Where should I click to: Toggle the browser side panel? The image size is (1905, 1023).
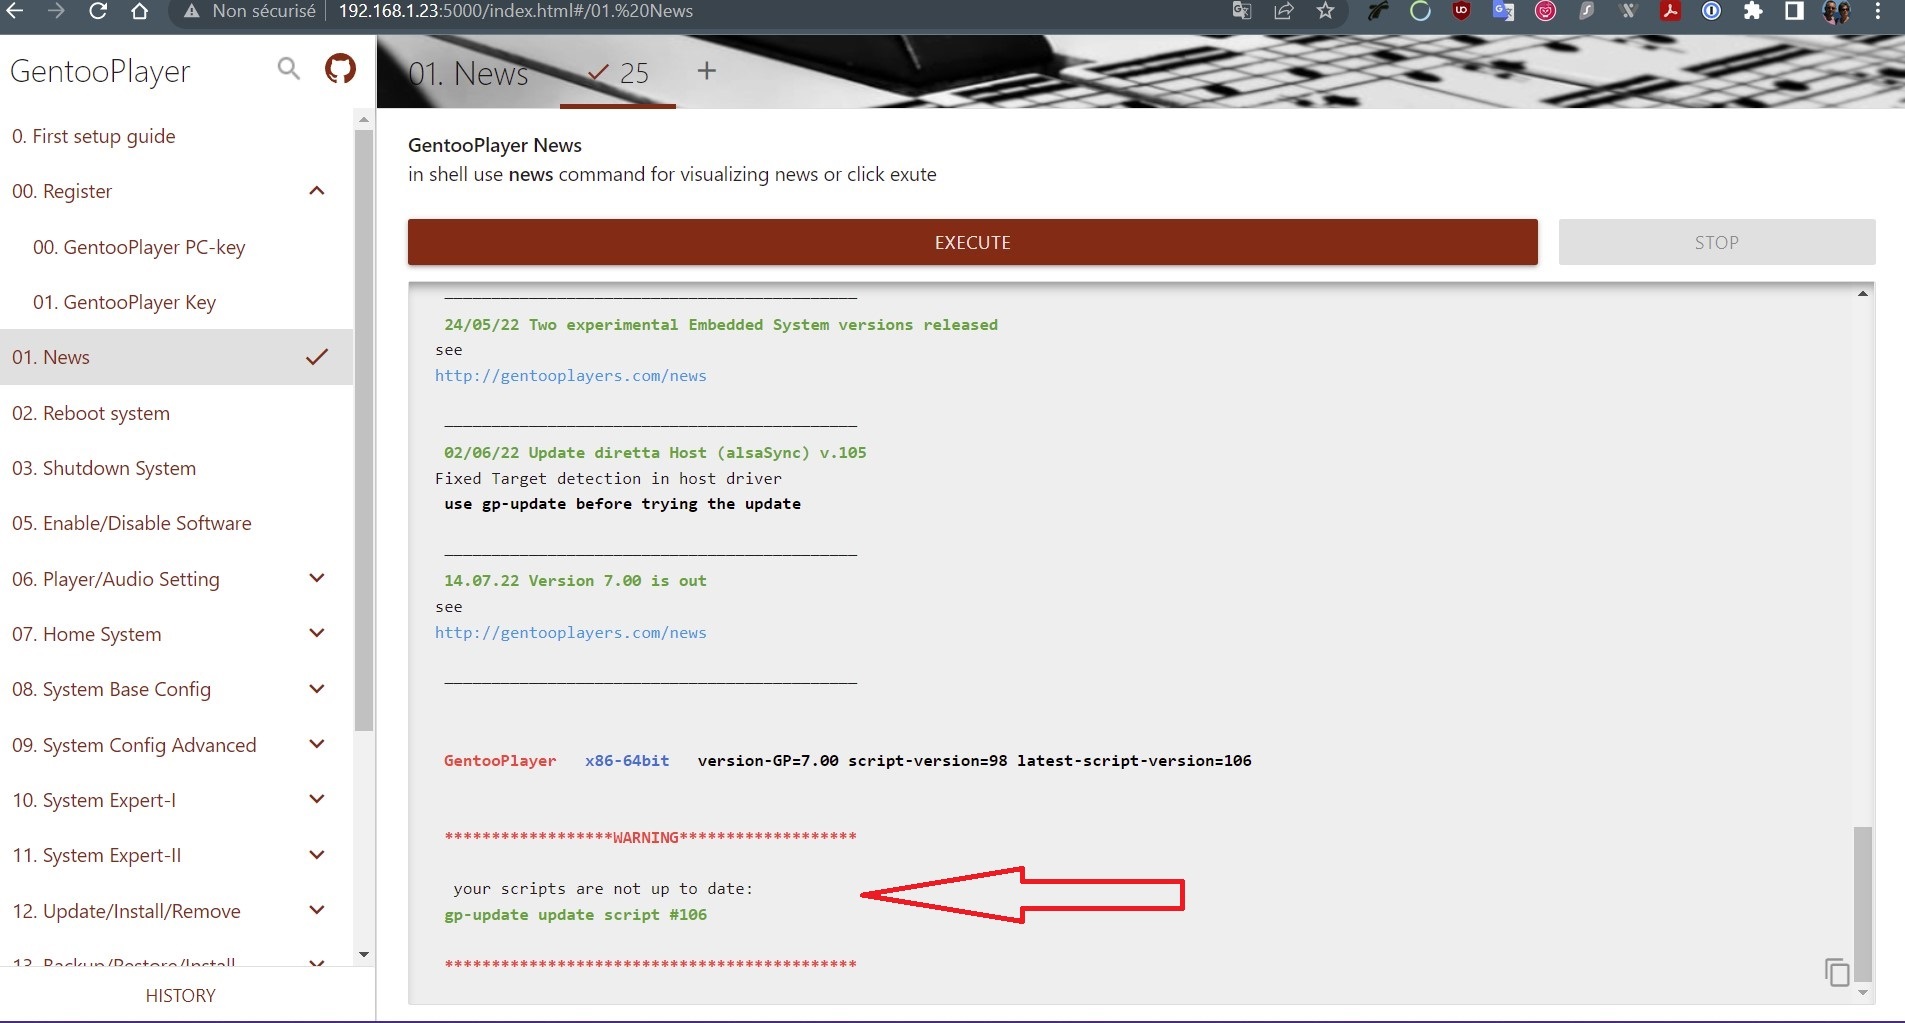[1795, 11]
